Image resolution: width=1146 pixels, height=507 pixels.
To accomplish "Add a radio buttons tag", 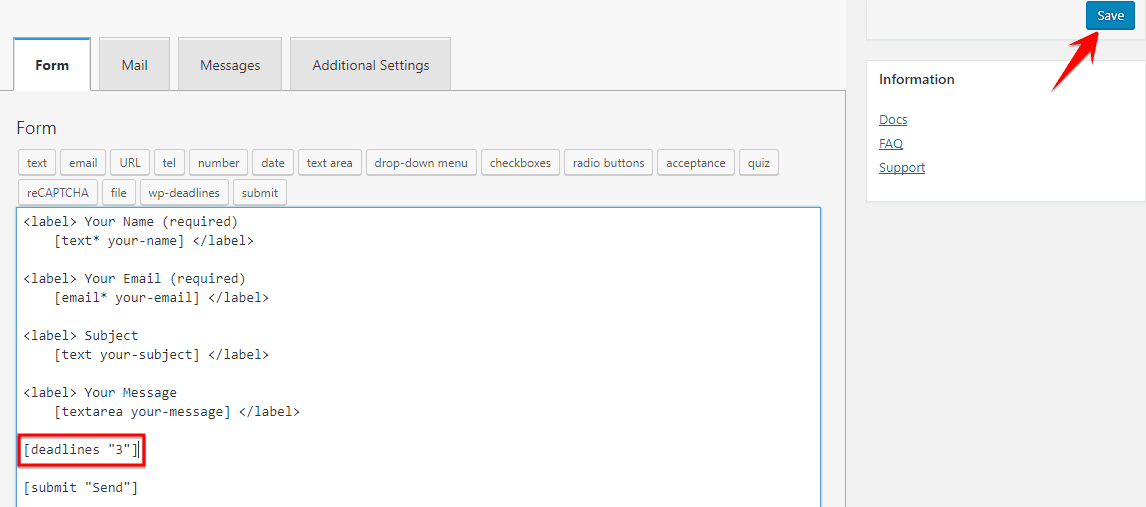I will (x=608, y=163).
